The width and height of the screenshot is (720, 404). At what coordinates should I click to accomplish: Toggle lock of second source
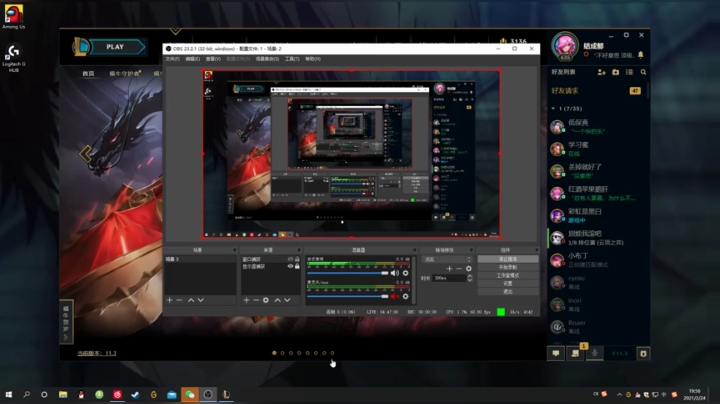point(297,266)
